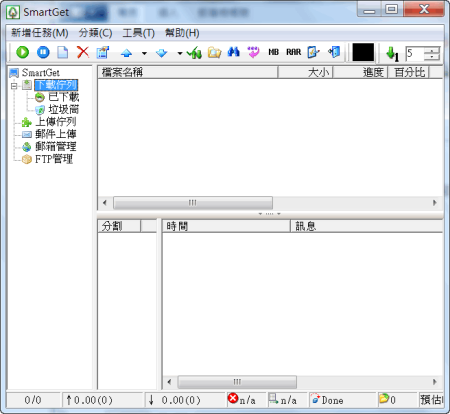450x414 pixels.
Task: Select 已下載 in the tree
Action: 63,97
